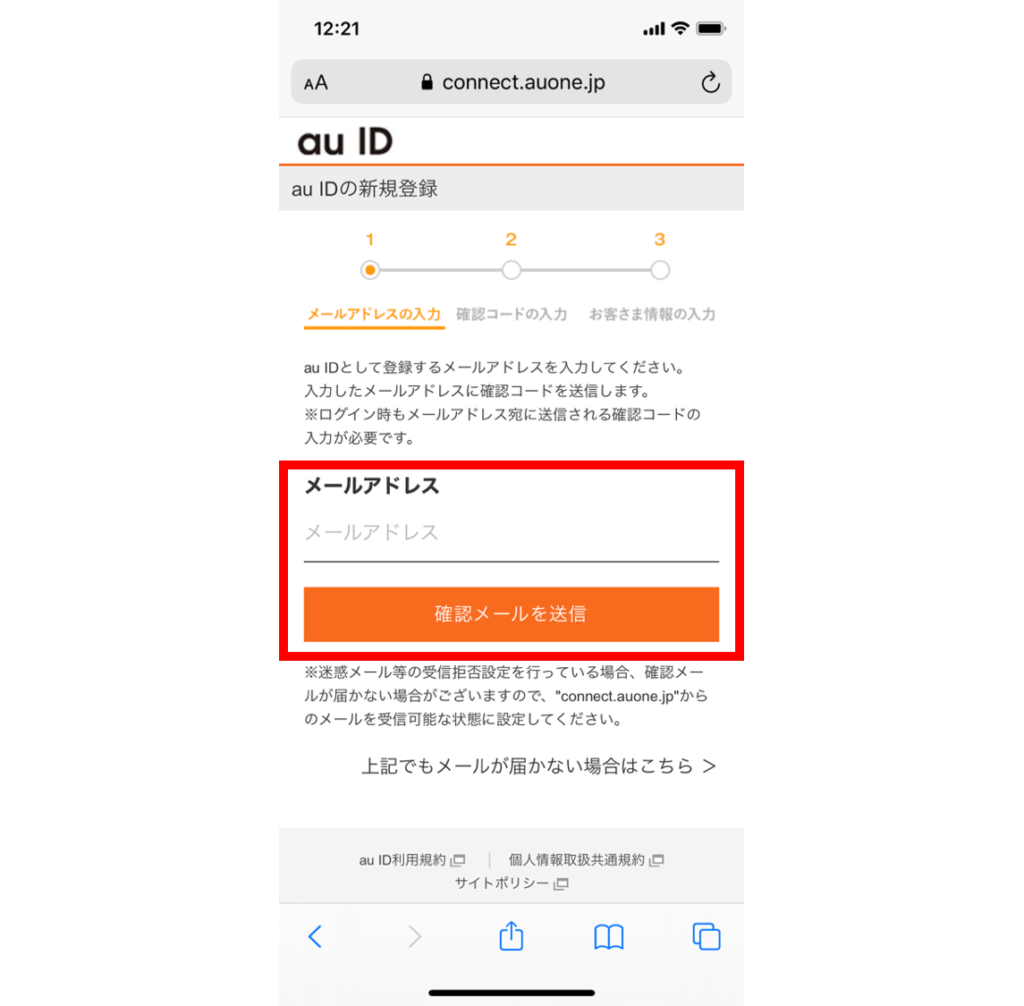Viewport: 1024px width, 1006px height.
Task: Go back with Safari back arrow
Action: coord(315,936)
